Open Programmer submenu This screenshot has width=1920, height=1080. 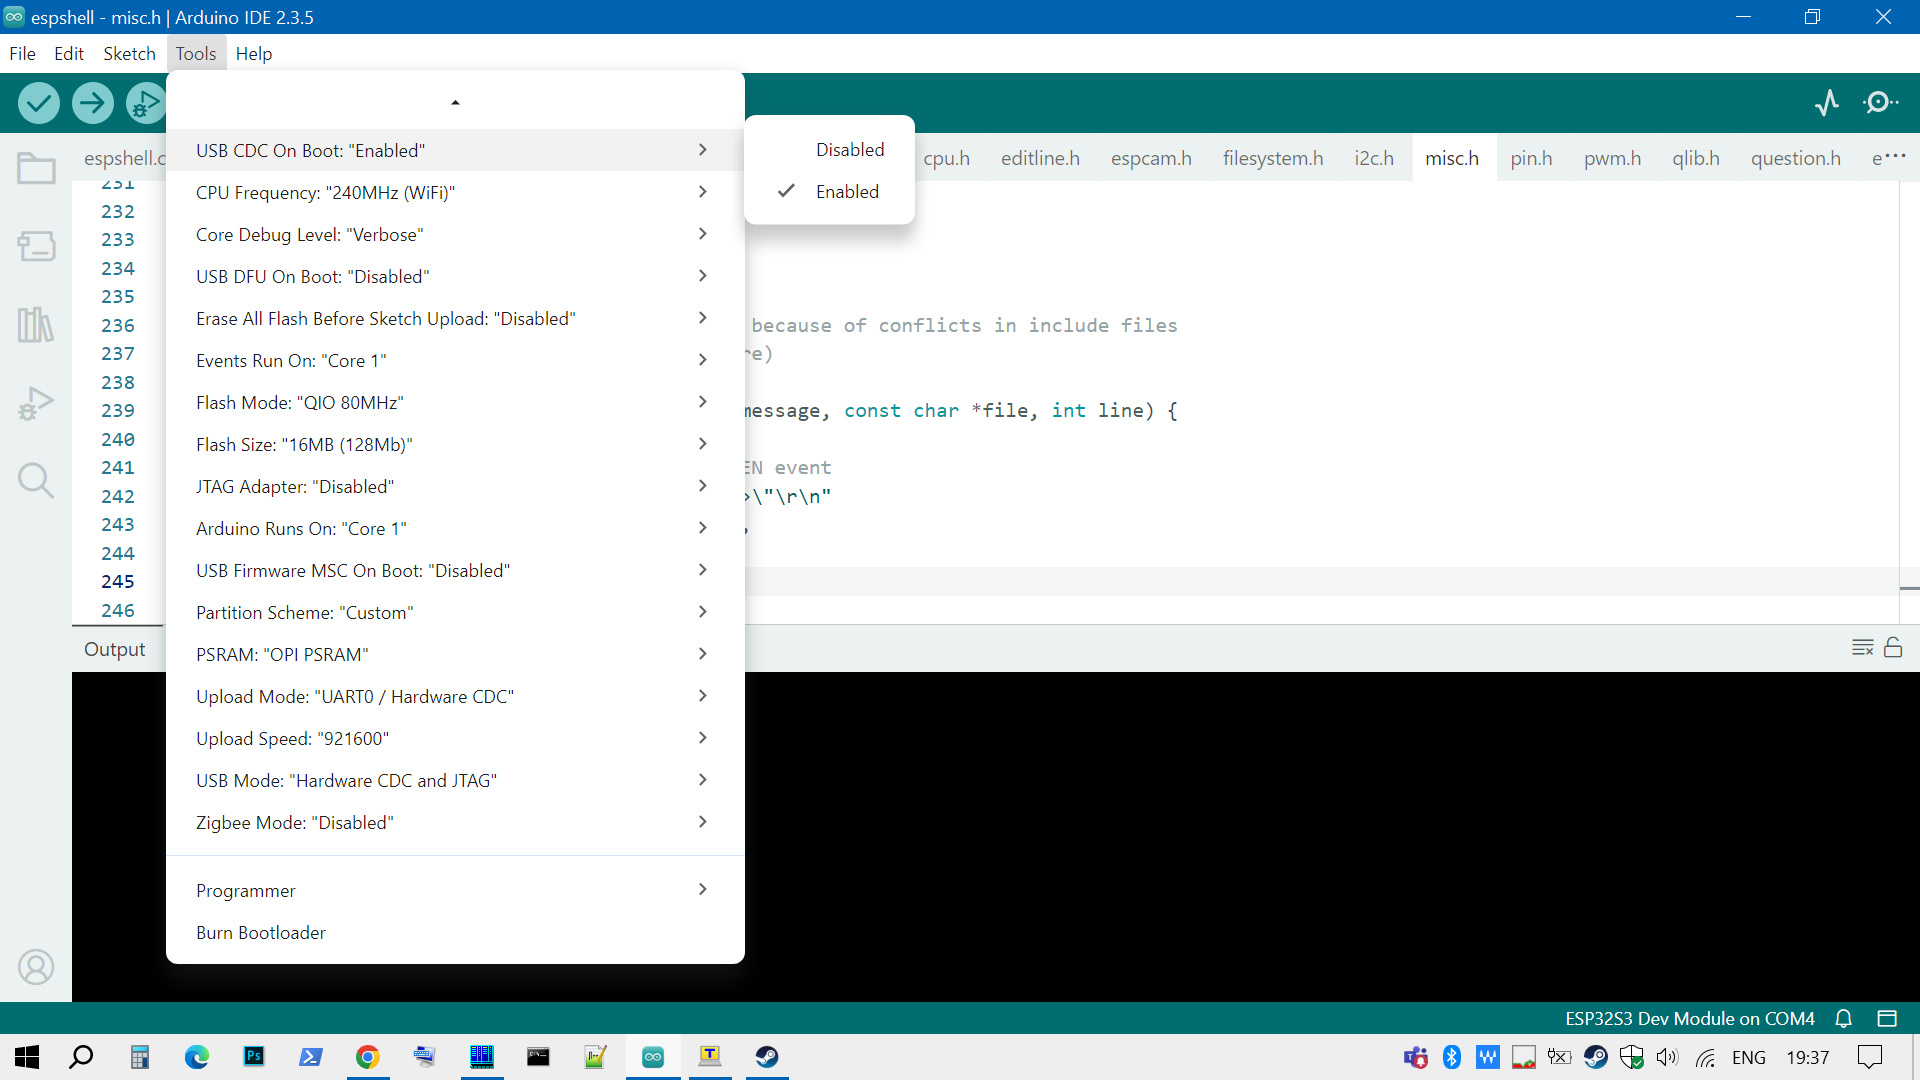pyautogui.click(x=455, y=890)
